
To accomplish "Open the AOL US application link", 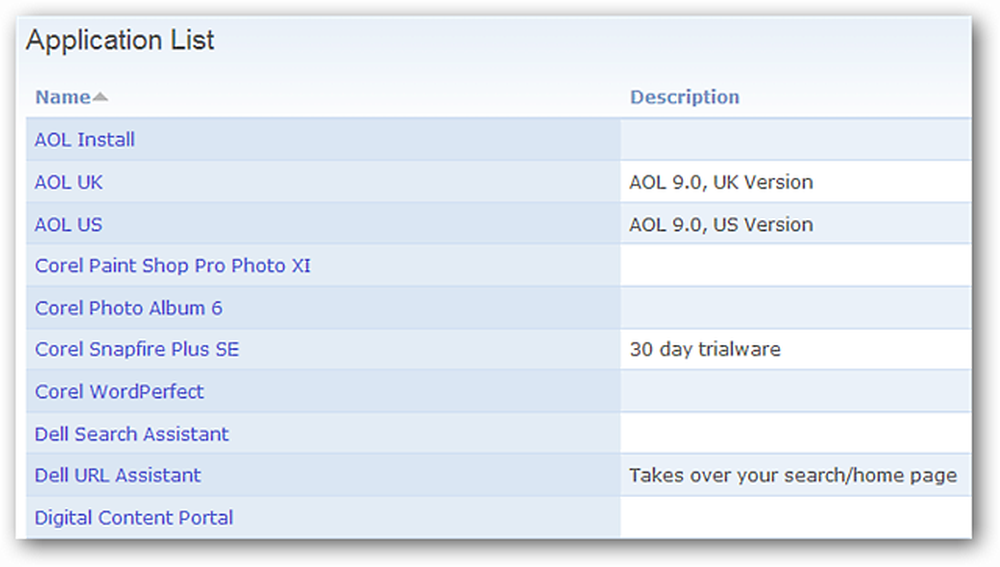I will point(68,225).
